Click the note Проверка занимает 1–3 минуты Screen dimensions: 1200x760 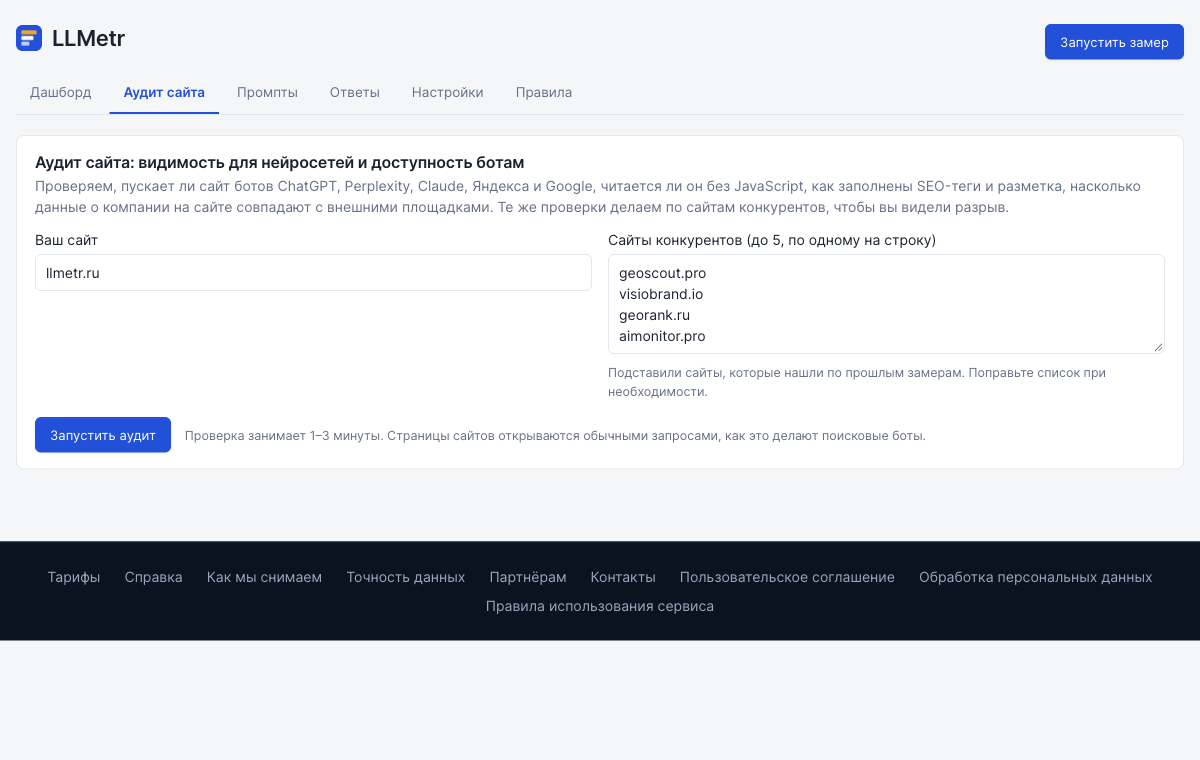tap(555, 436)
